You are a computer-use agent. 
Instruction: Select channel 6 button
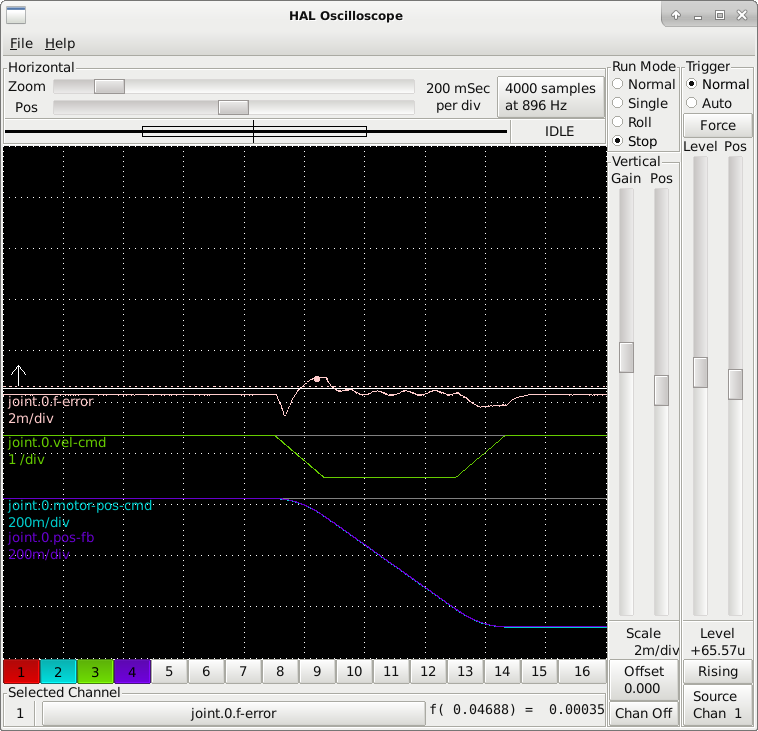click(206, 672)
